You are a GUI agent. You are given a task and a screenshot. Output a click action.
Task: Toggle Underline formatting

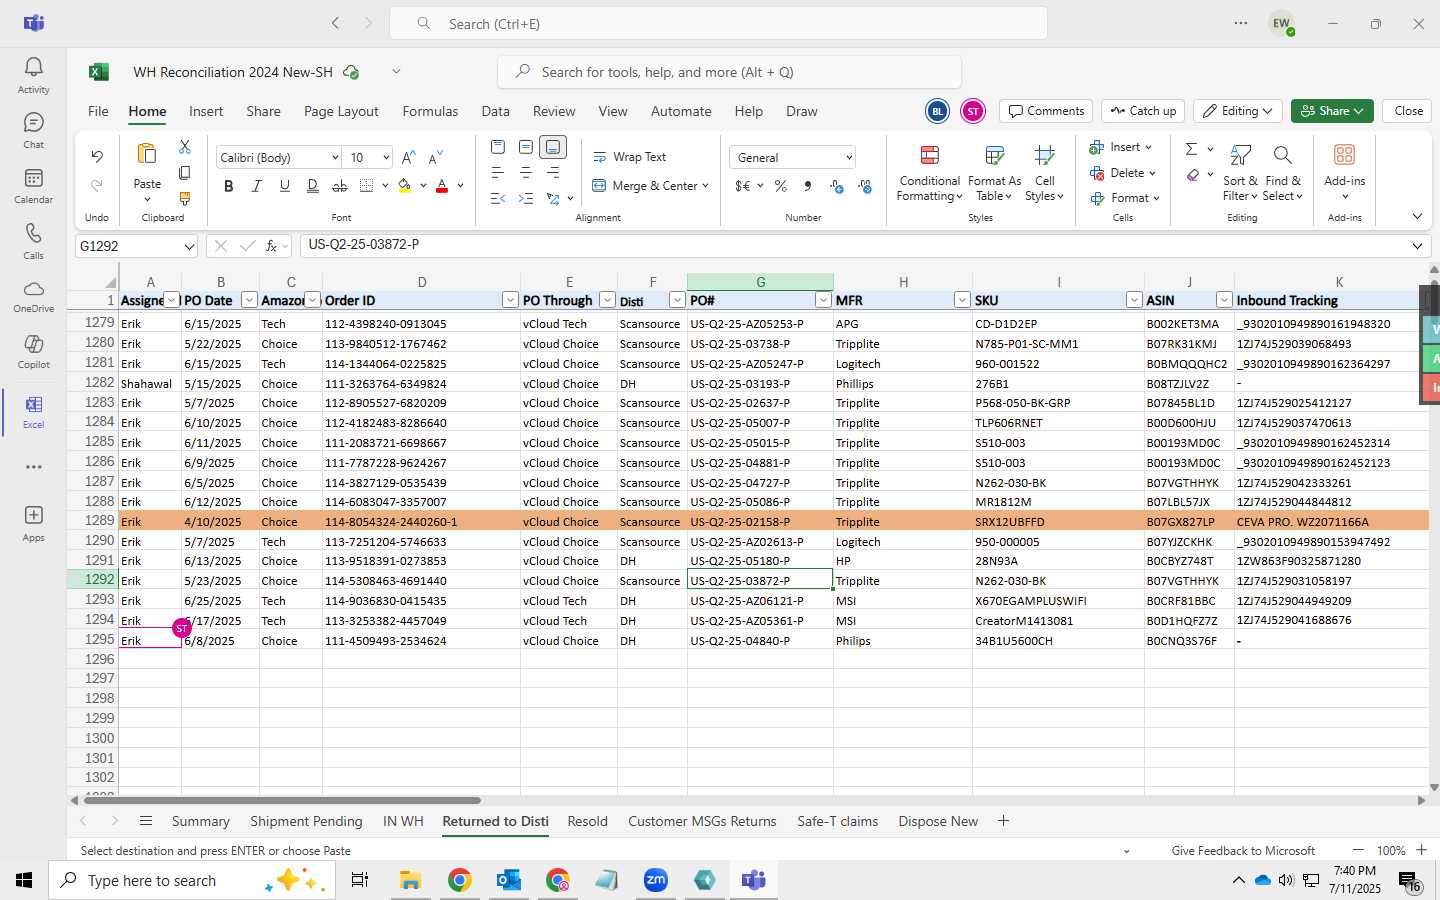click(x=285, y=186)
